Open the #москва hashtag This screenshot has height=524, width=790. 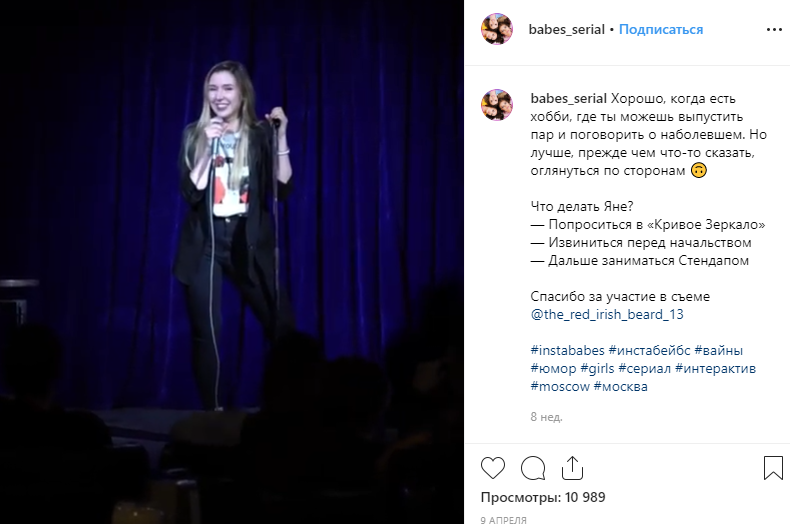(621, 386)
